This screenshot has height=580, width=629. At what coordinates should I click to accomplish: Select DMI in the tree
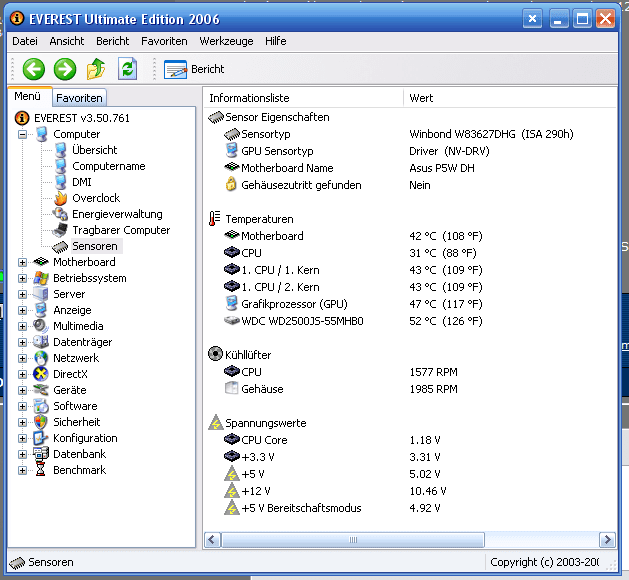[x=82, y=182]
